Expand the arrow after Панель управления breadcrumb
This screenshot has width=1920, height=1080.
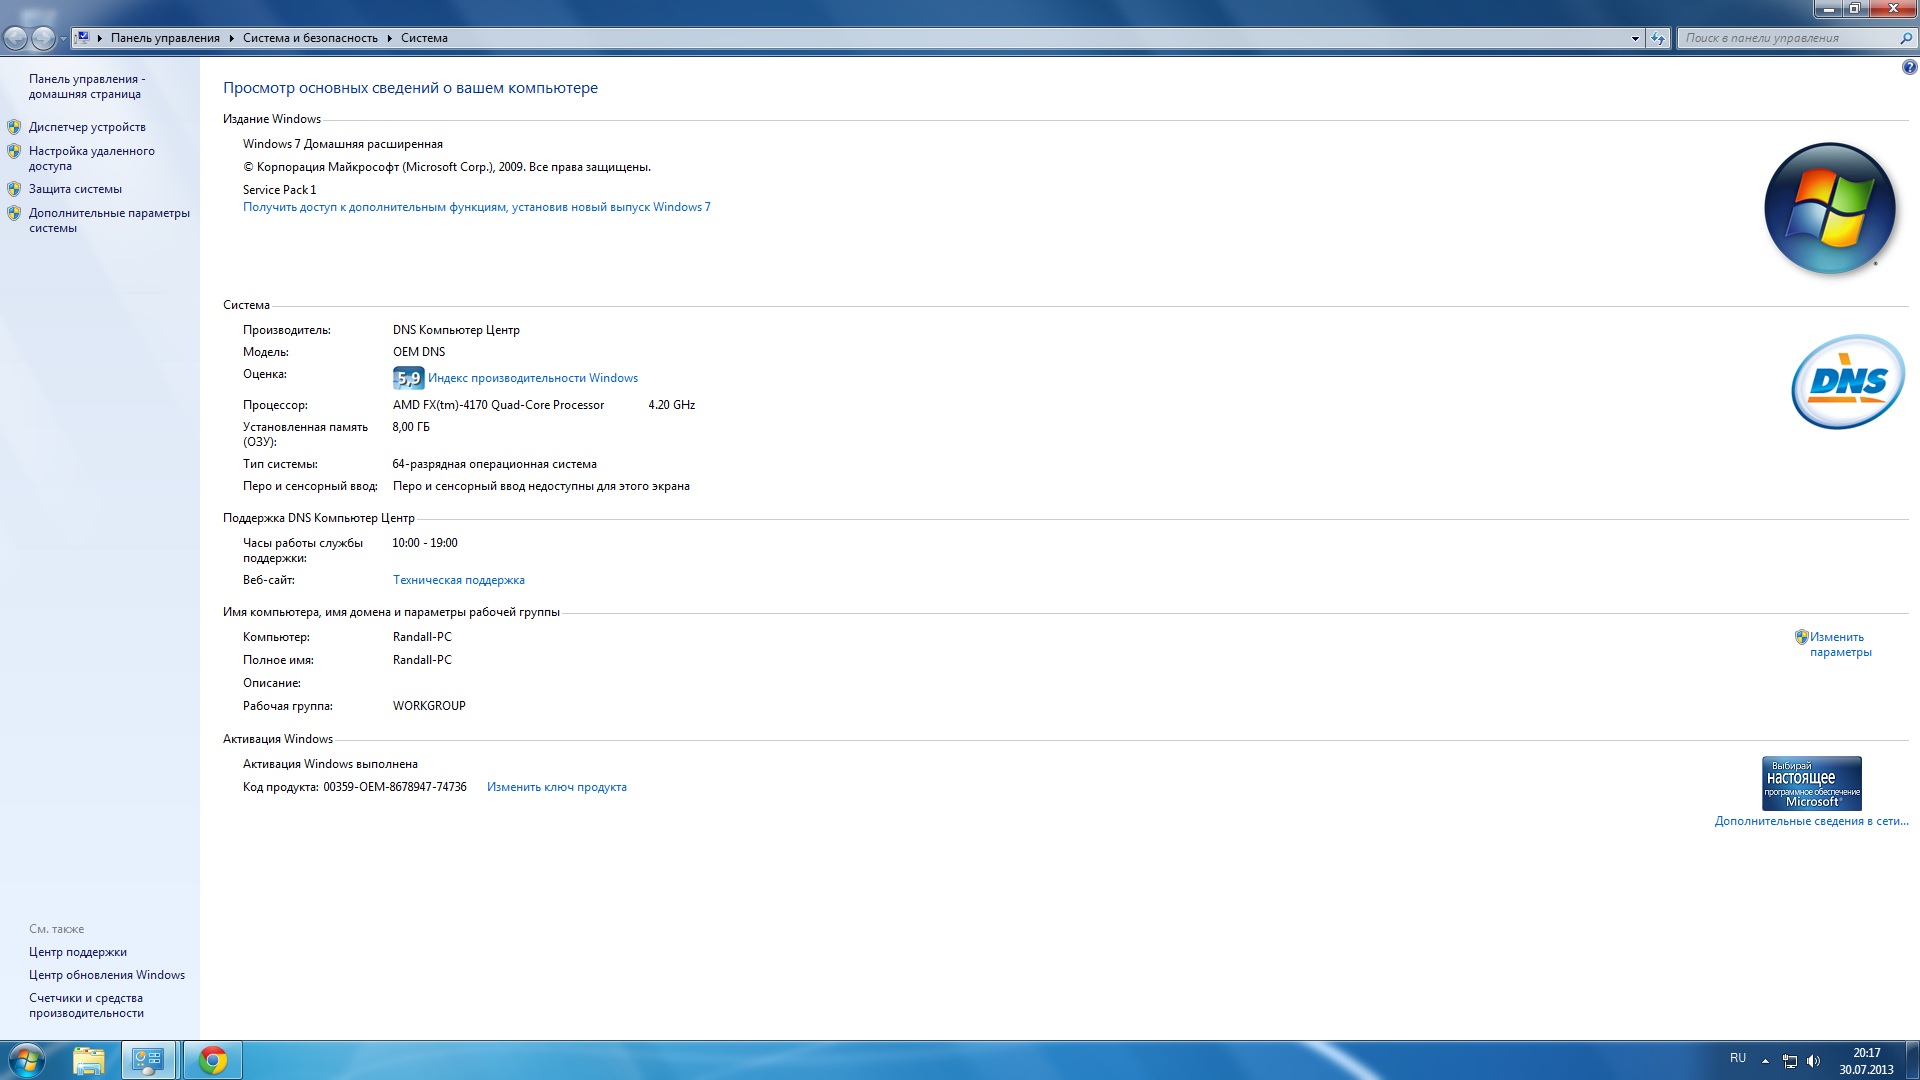(x=231, y=38)
